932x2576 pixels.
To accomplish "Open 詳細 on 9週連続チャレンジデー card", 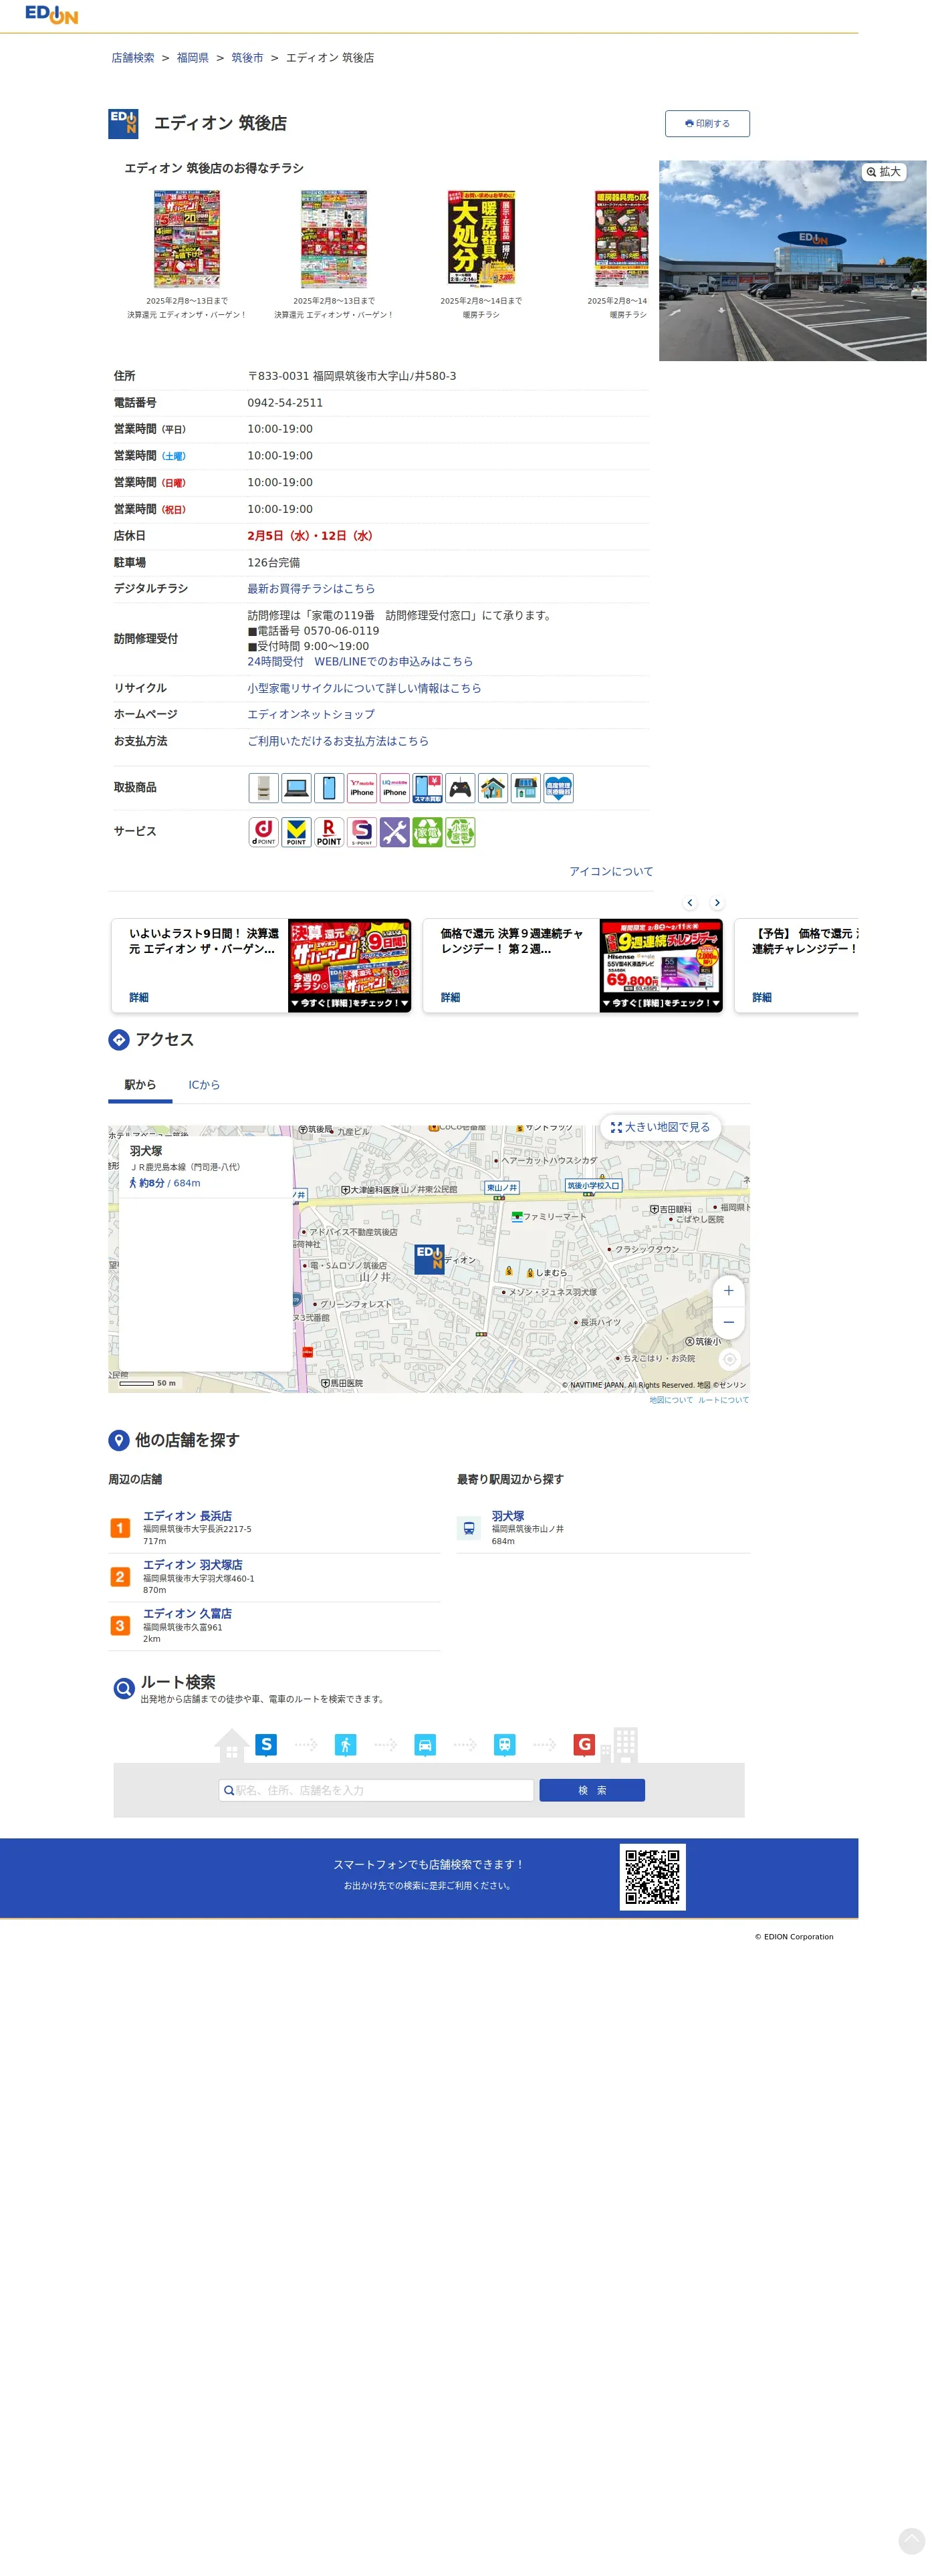I will [x=451, y=998].
